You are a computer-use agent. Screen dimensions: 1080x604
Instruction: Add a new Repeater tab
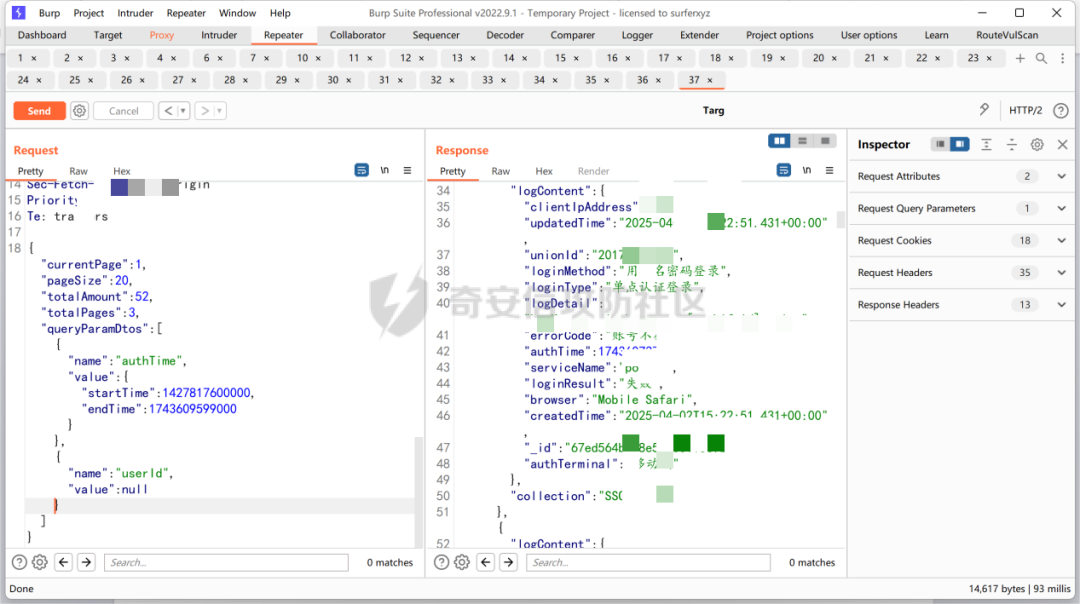click(1020, 59)
